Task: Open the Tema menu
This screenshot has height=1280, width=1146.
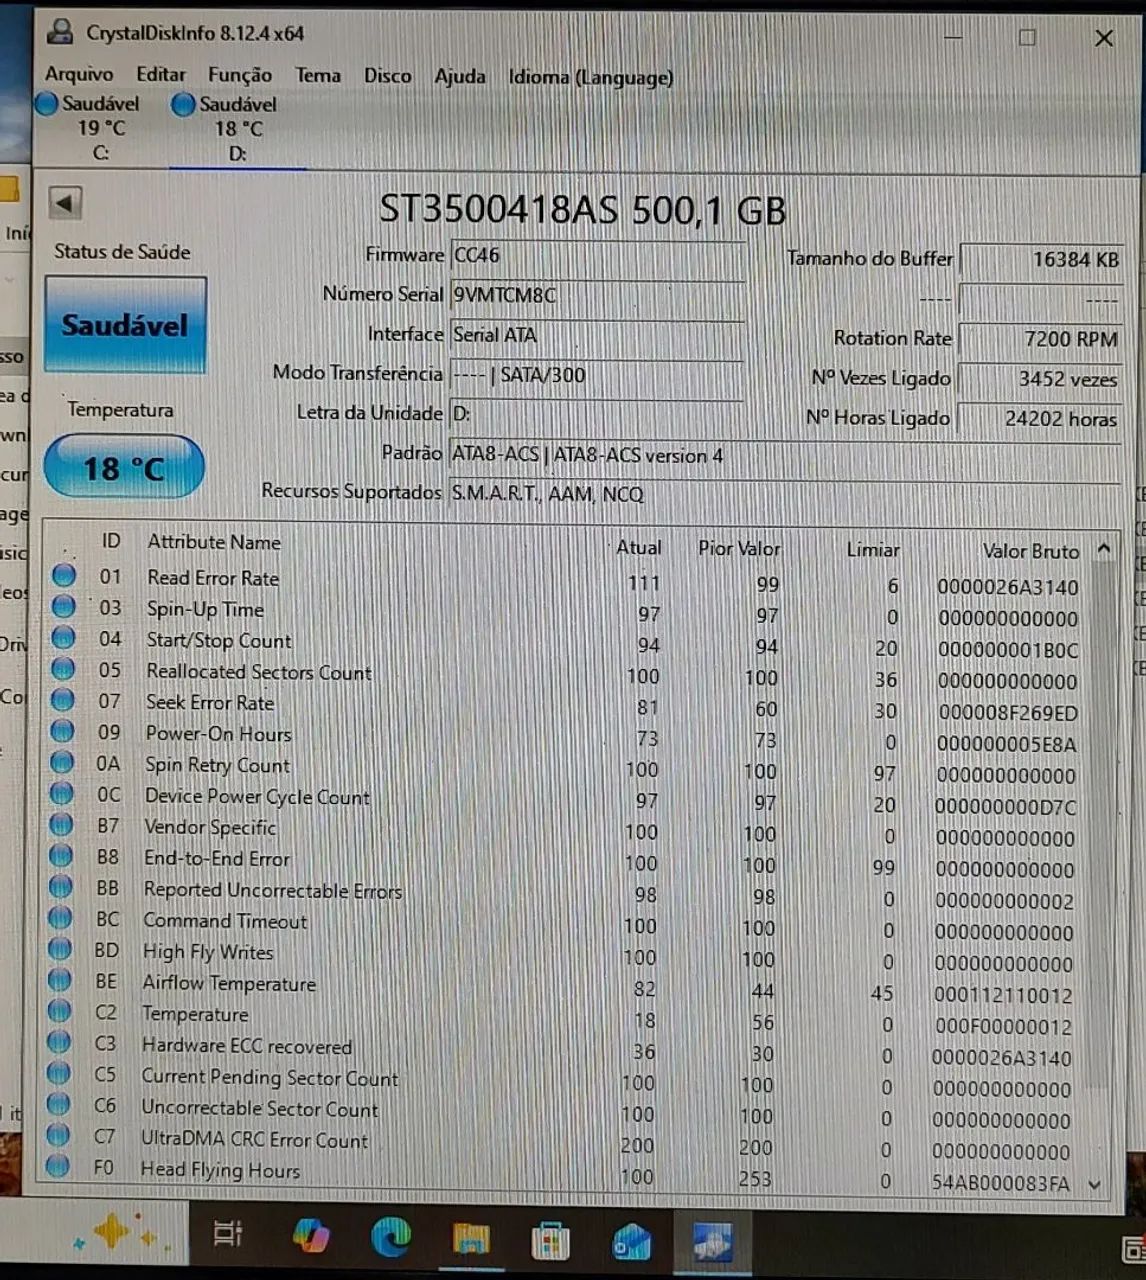Action: pyautogui.click(x=318, y=75)
